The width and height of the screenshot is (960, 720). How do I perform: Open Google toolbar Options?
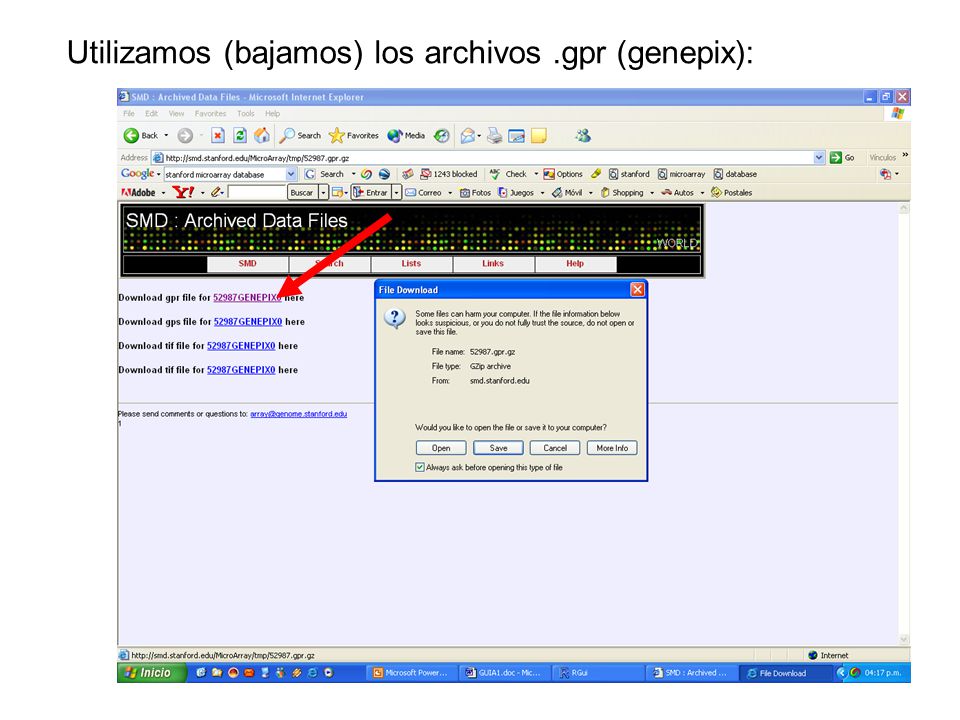[x=563, y=174]
